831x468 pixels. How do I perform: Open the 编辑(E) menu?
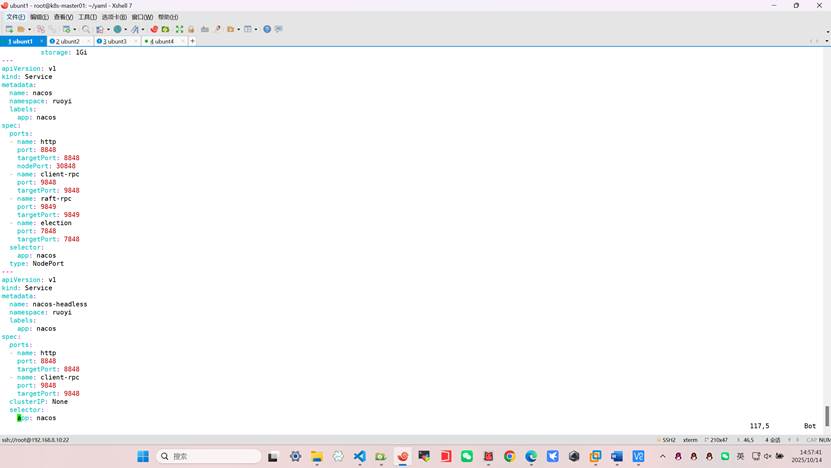tap(39, 17)
